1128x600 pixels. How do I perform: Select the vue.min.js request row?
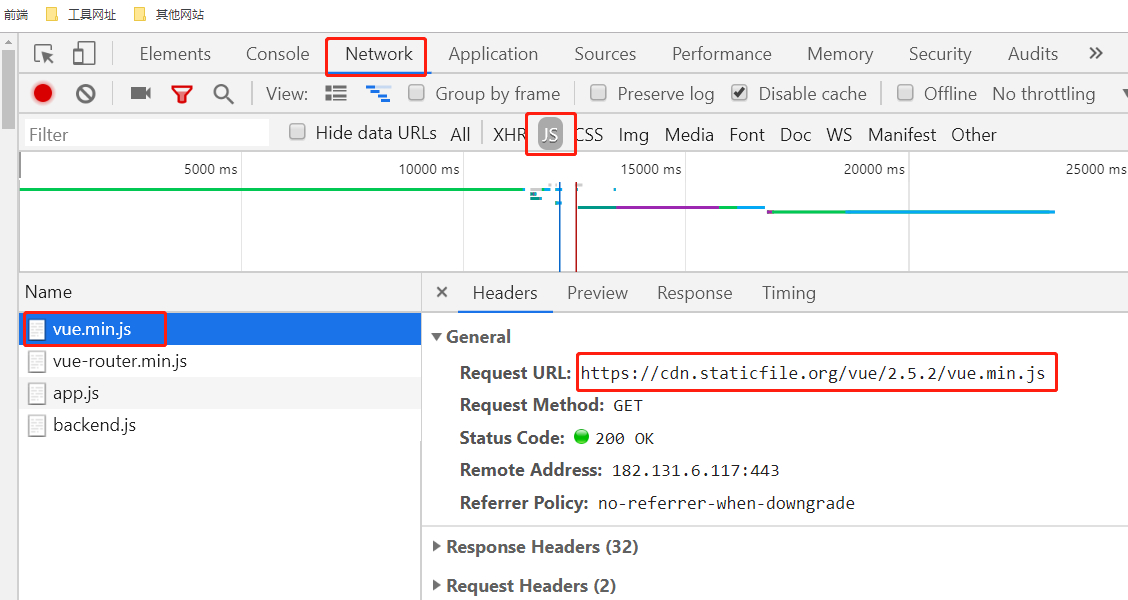220,329
